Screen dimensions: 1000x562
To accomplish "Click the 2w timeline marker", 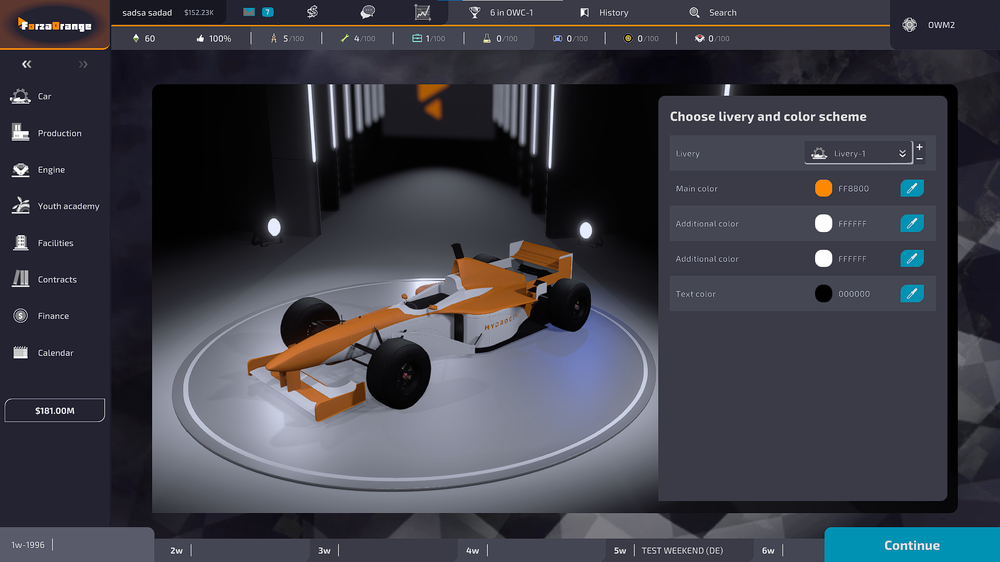I will 177,551.
